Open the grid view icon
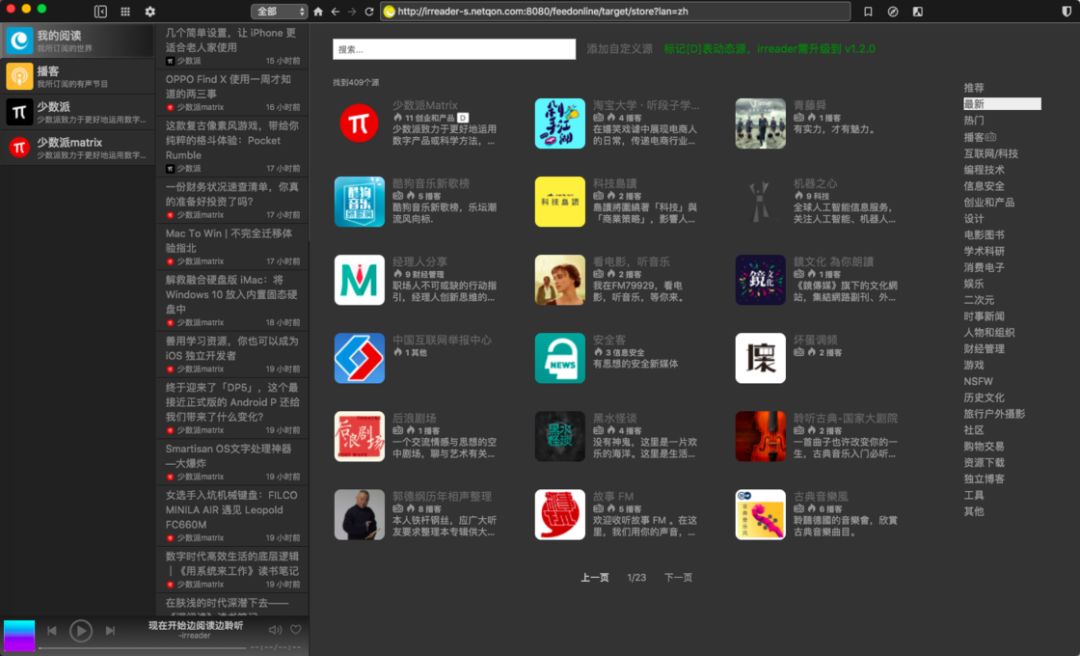The image size is (1080, 656). pyautogui.click(x=125, y=12)
